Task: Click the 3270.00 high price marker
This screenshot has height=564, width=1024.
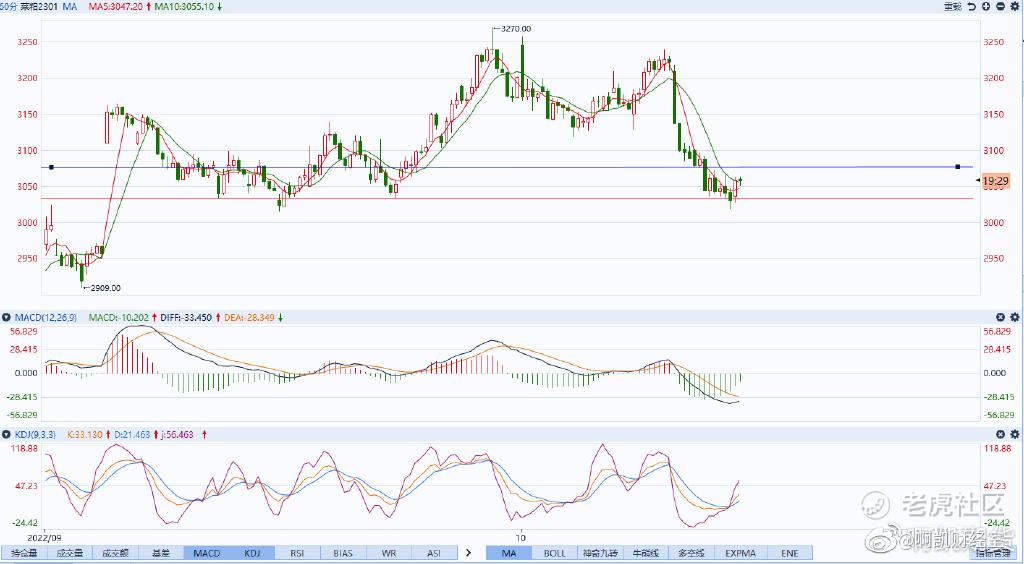Action: [515, 29]
